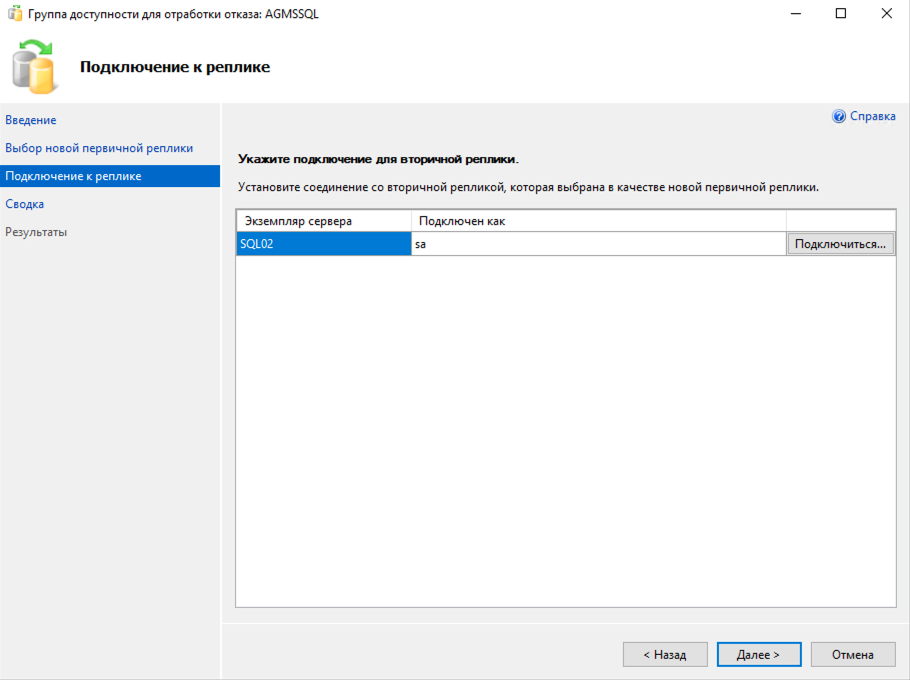Minimize the failover wizard window
Image resolution: width=910 pixels, height=680 pixels.
click(x=796, y=13)
